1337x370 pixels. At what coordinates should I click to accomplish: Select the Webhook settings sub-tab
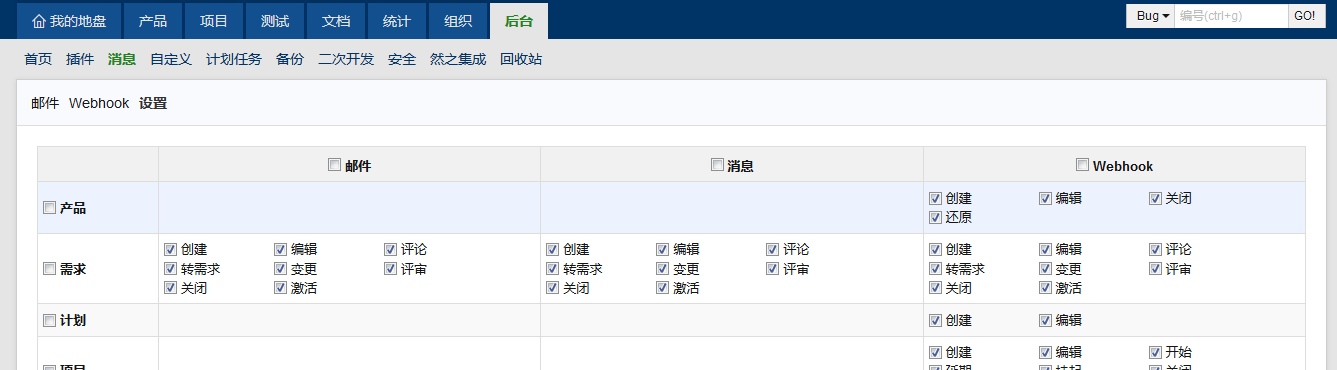[99, 103]
